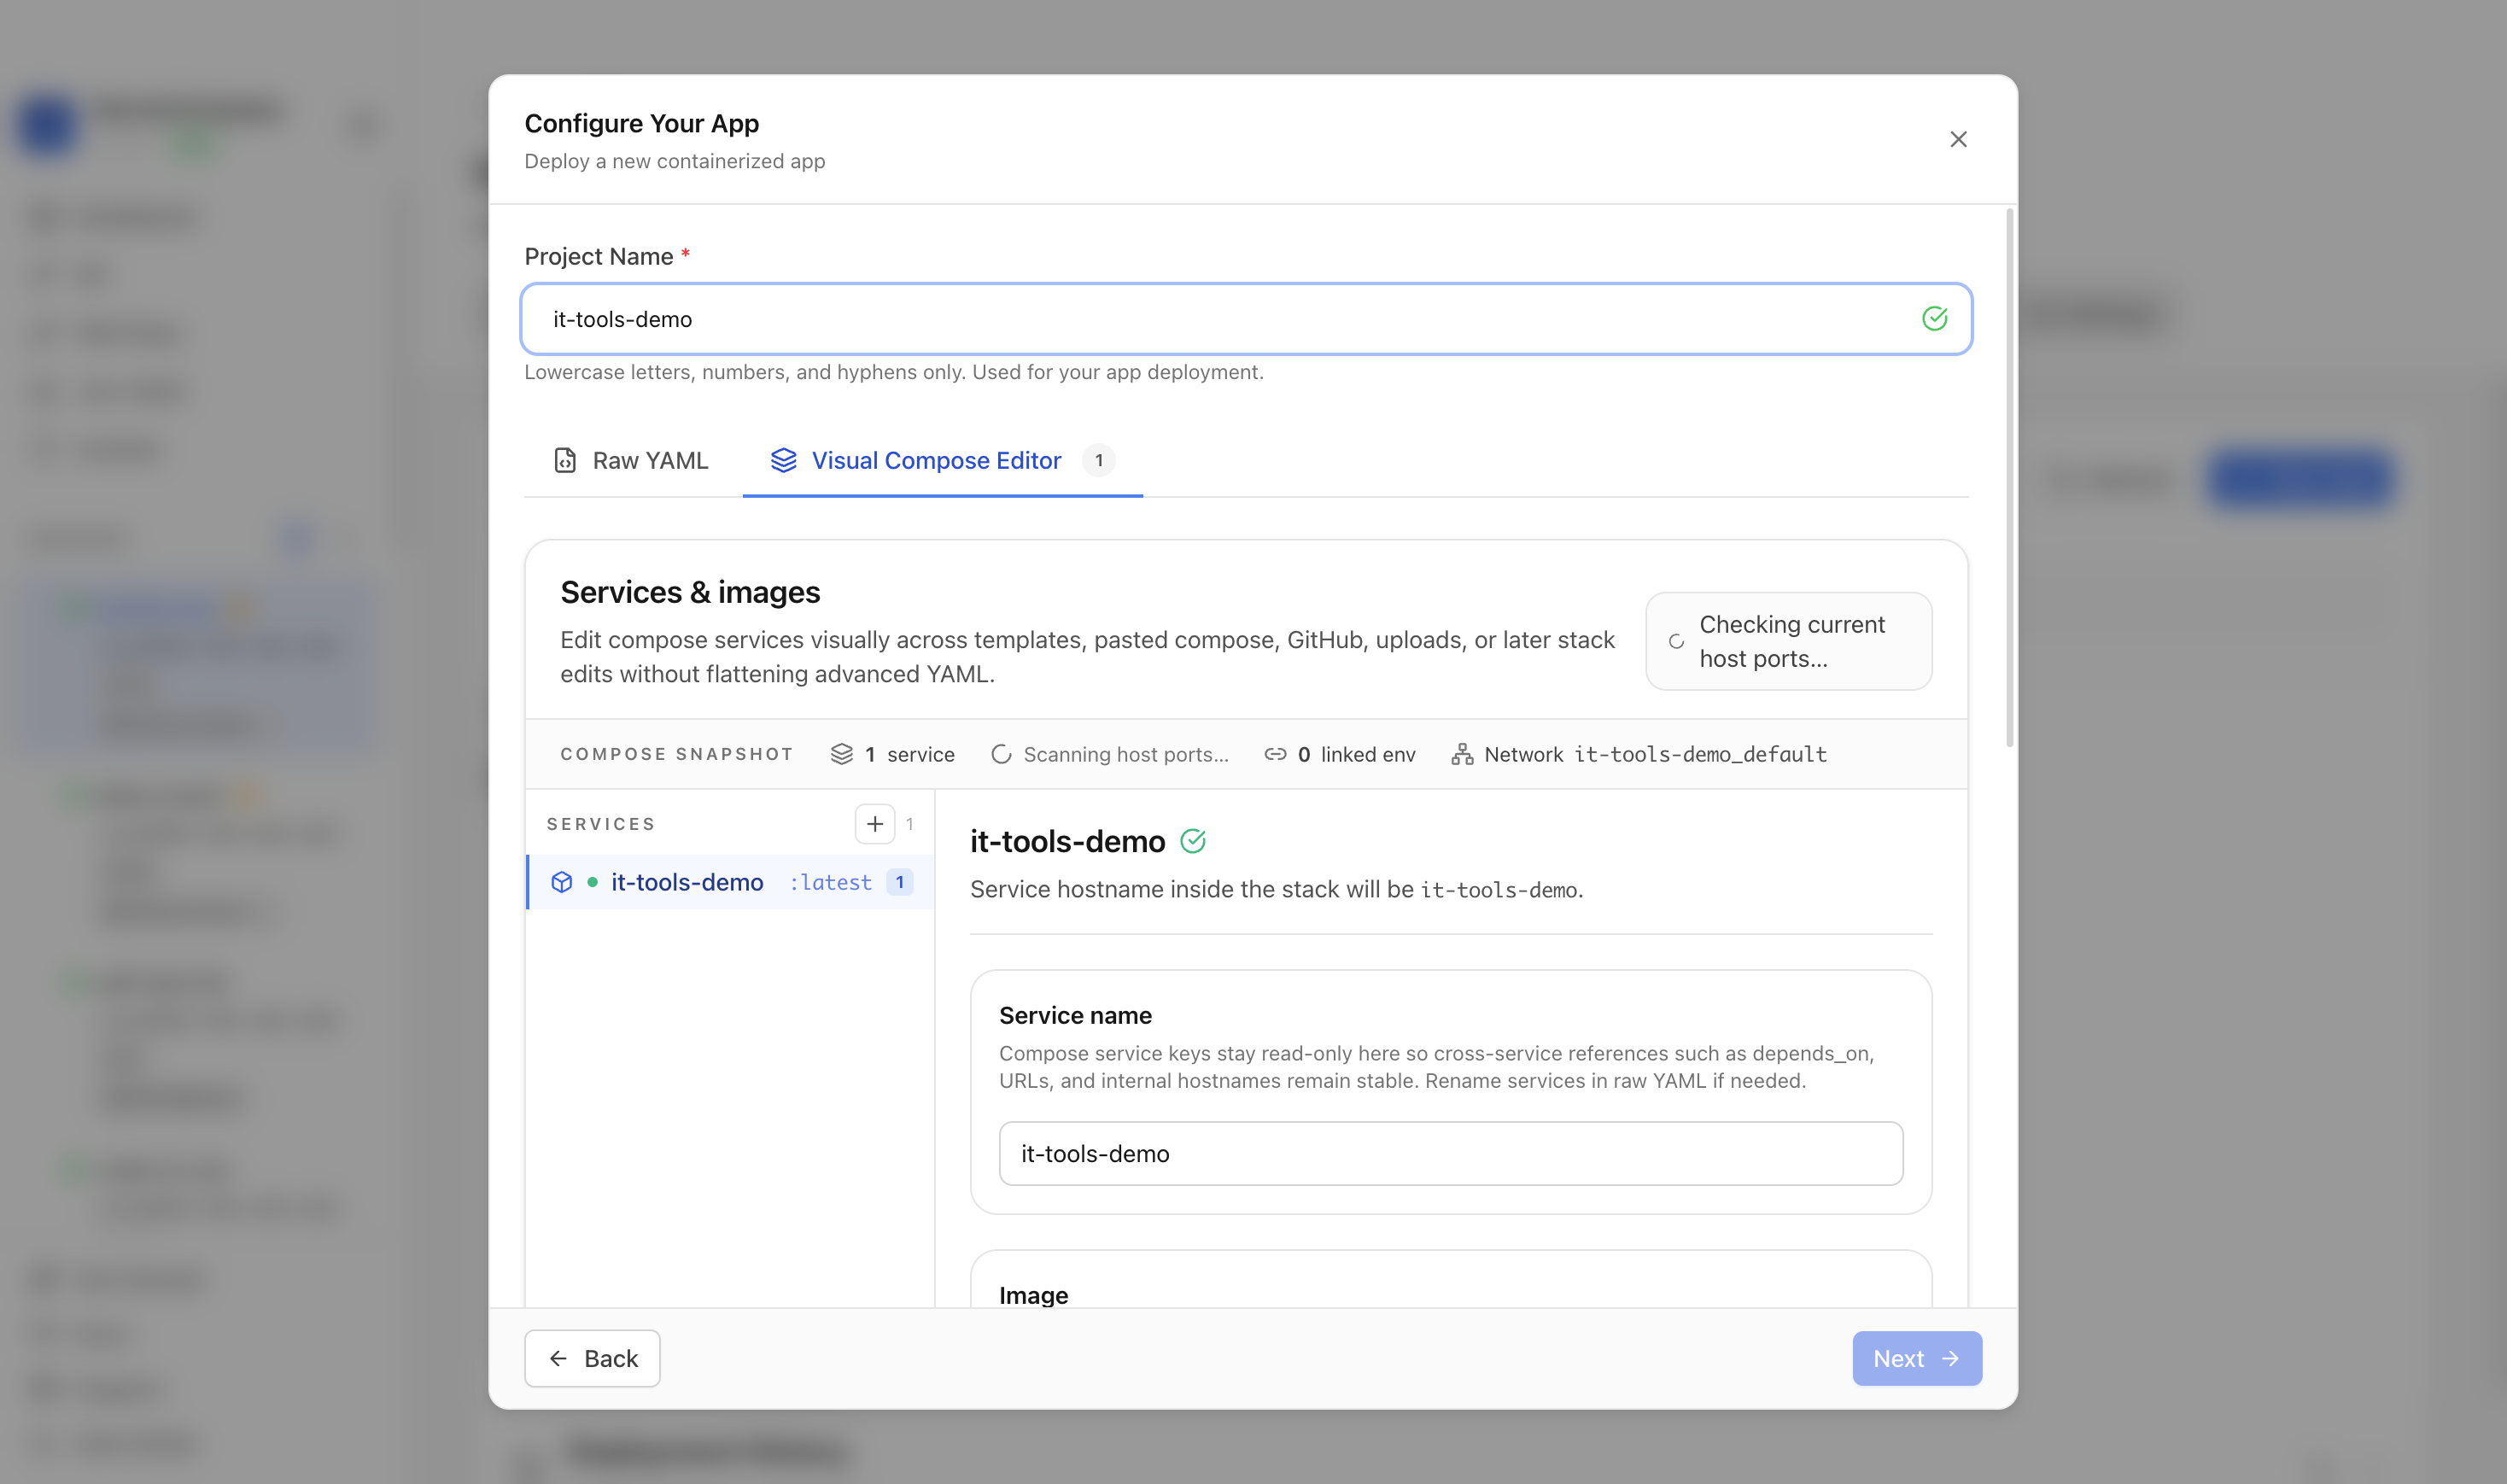The width and height of the screenshot is (2507, 1484).
Task: Click the cube icon of it-tools-demo service
Action: pos(562,882)
